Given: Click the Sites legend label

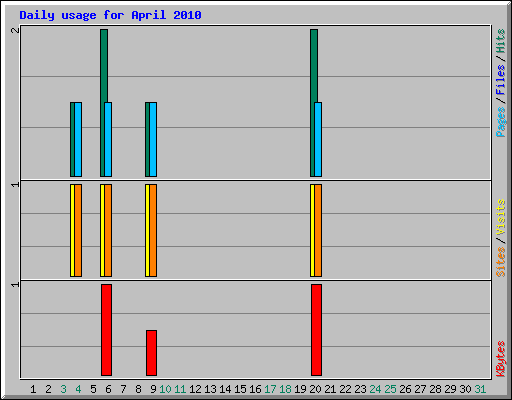Looking at the screenshot, I should (x=500, y=262).
